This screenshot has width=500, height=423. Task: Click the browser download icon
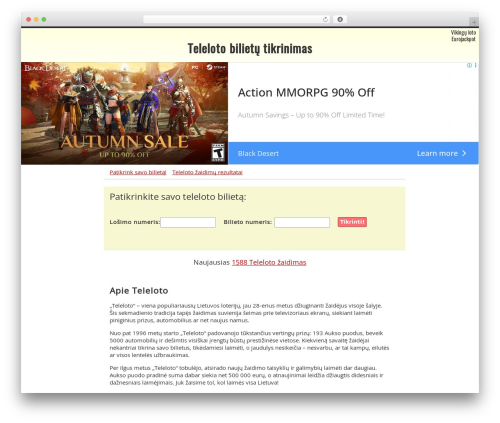click(340, 19)
